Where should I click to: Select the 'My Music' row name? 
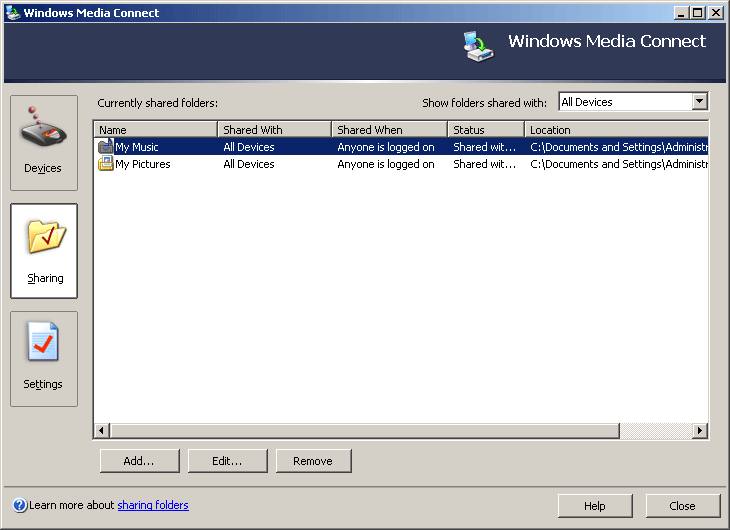[x=137, y=147]
